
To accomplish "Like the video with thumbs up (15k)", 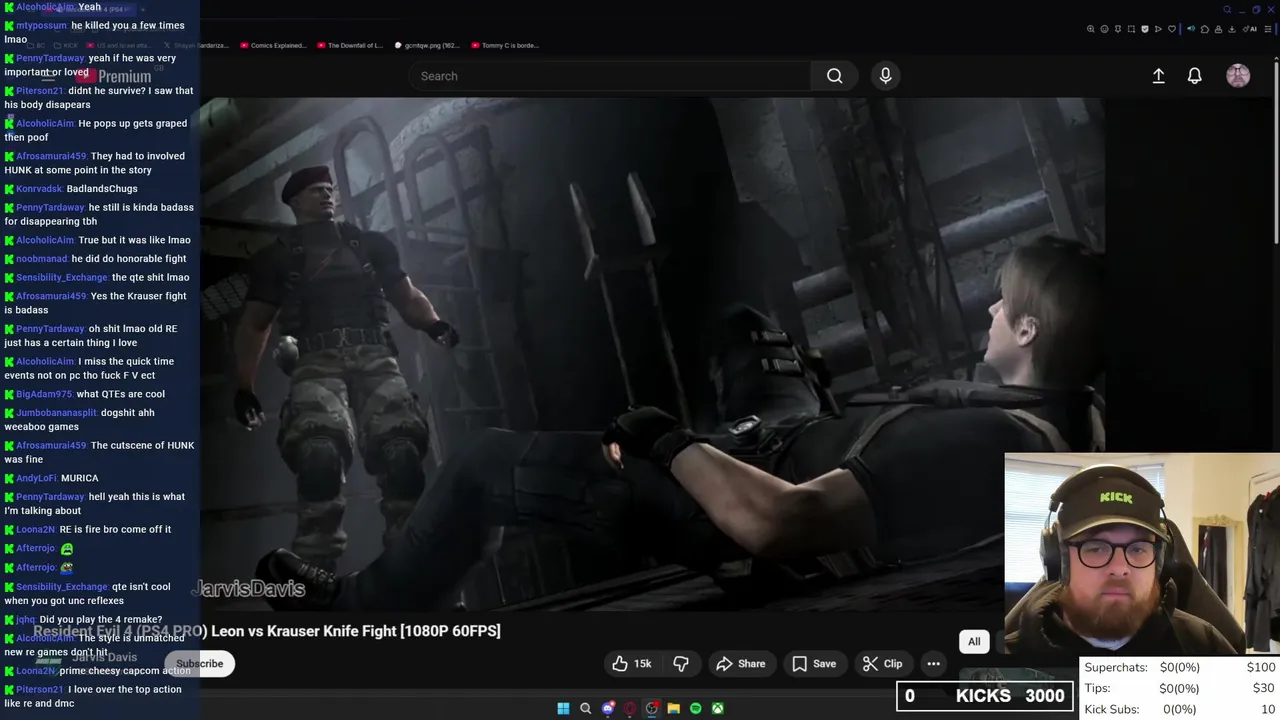I will [631, 664].
